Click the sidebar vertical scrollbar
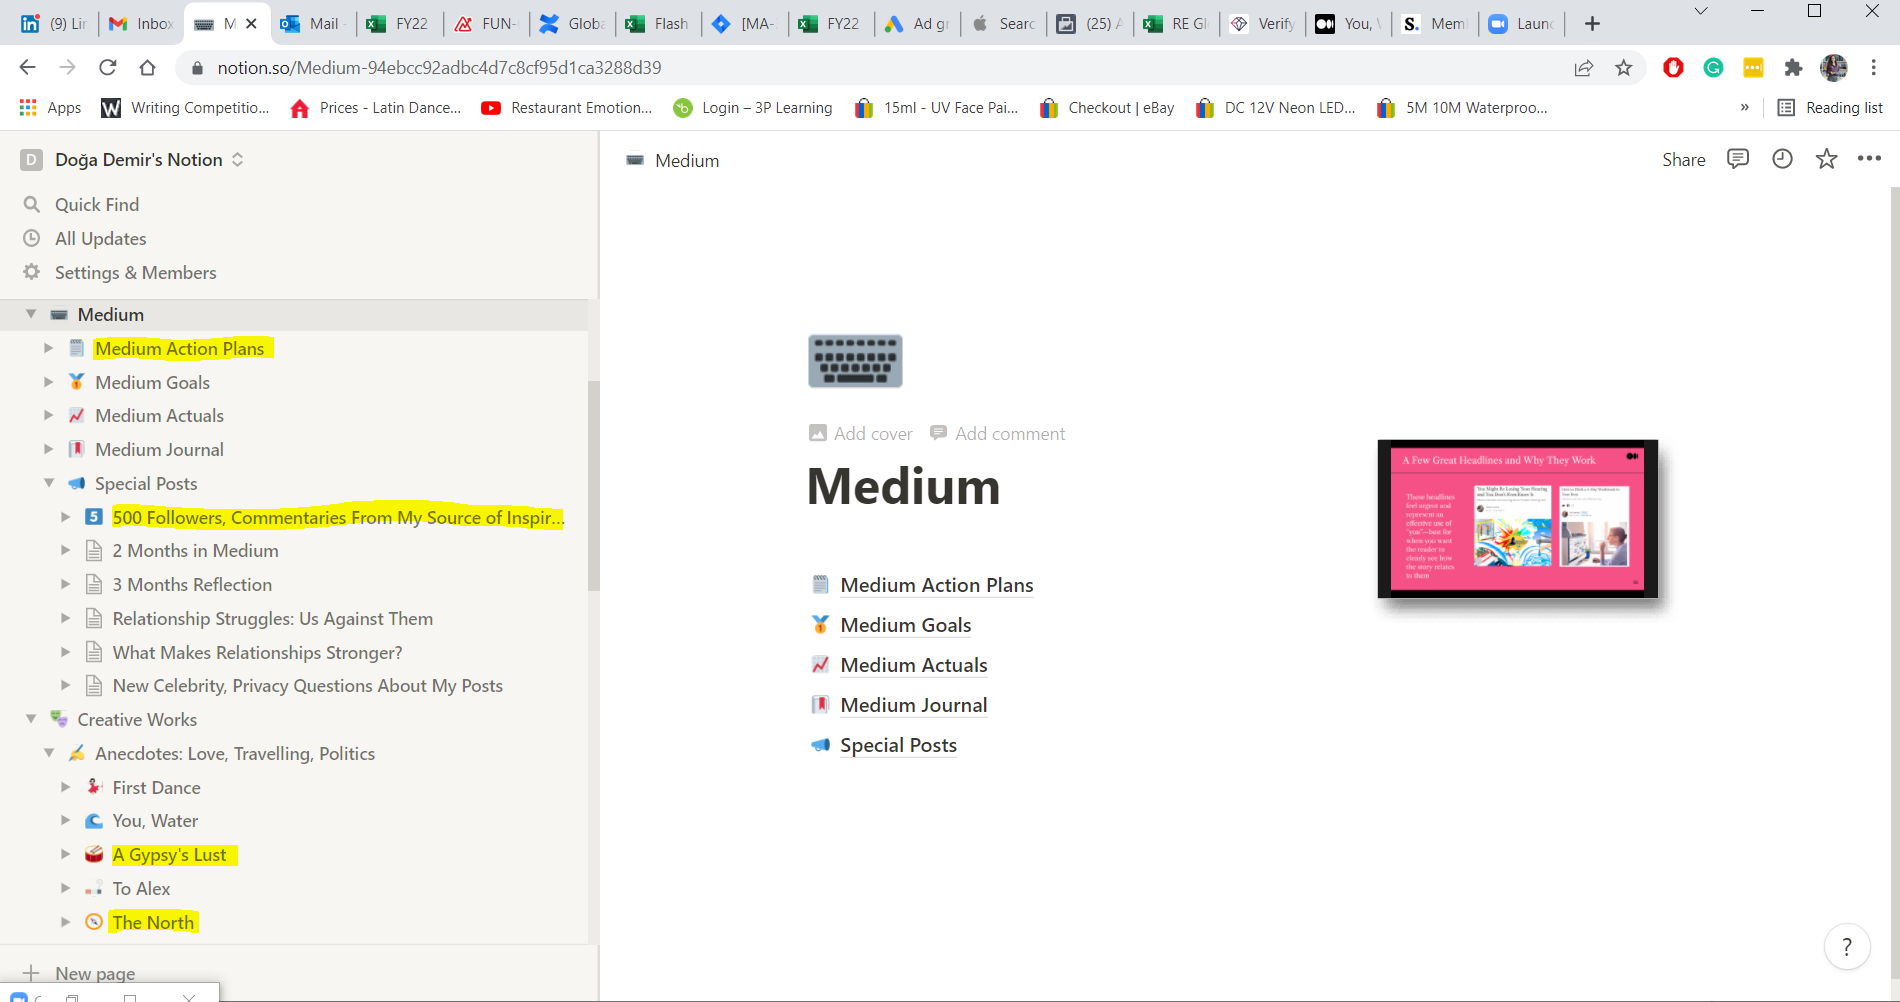Screen dimensions: 1900x1002 pyautogui.click(x=593, y=486)
